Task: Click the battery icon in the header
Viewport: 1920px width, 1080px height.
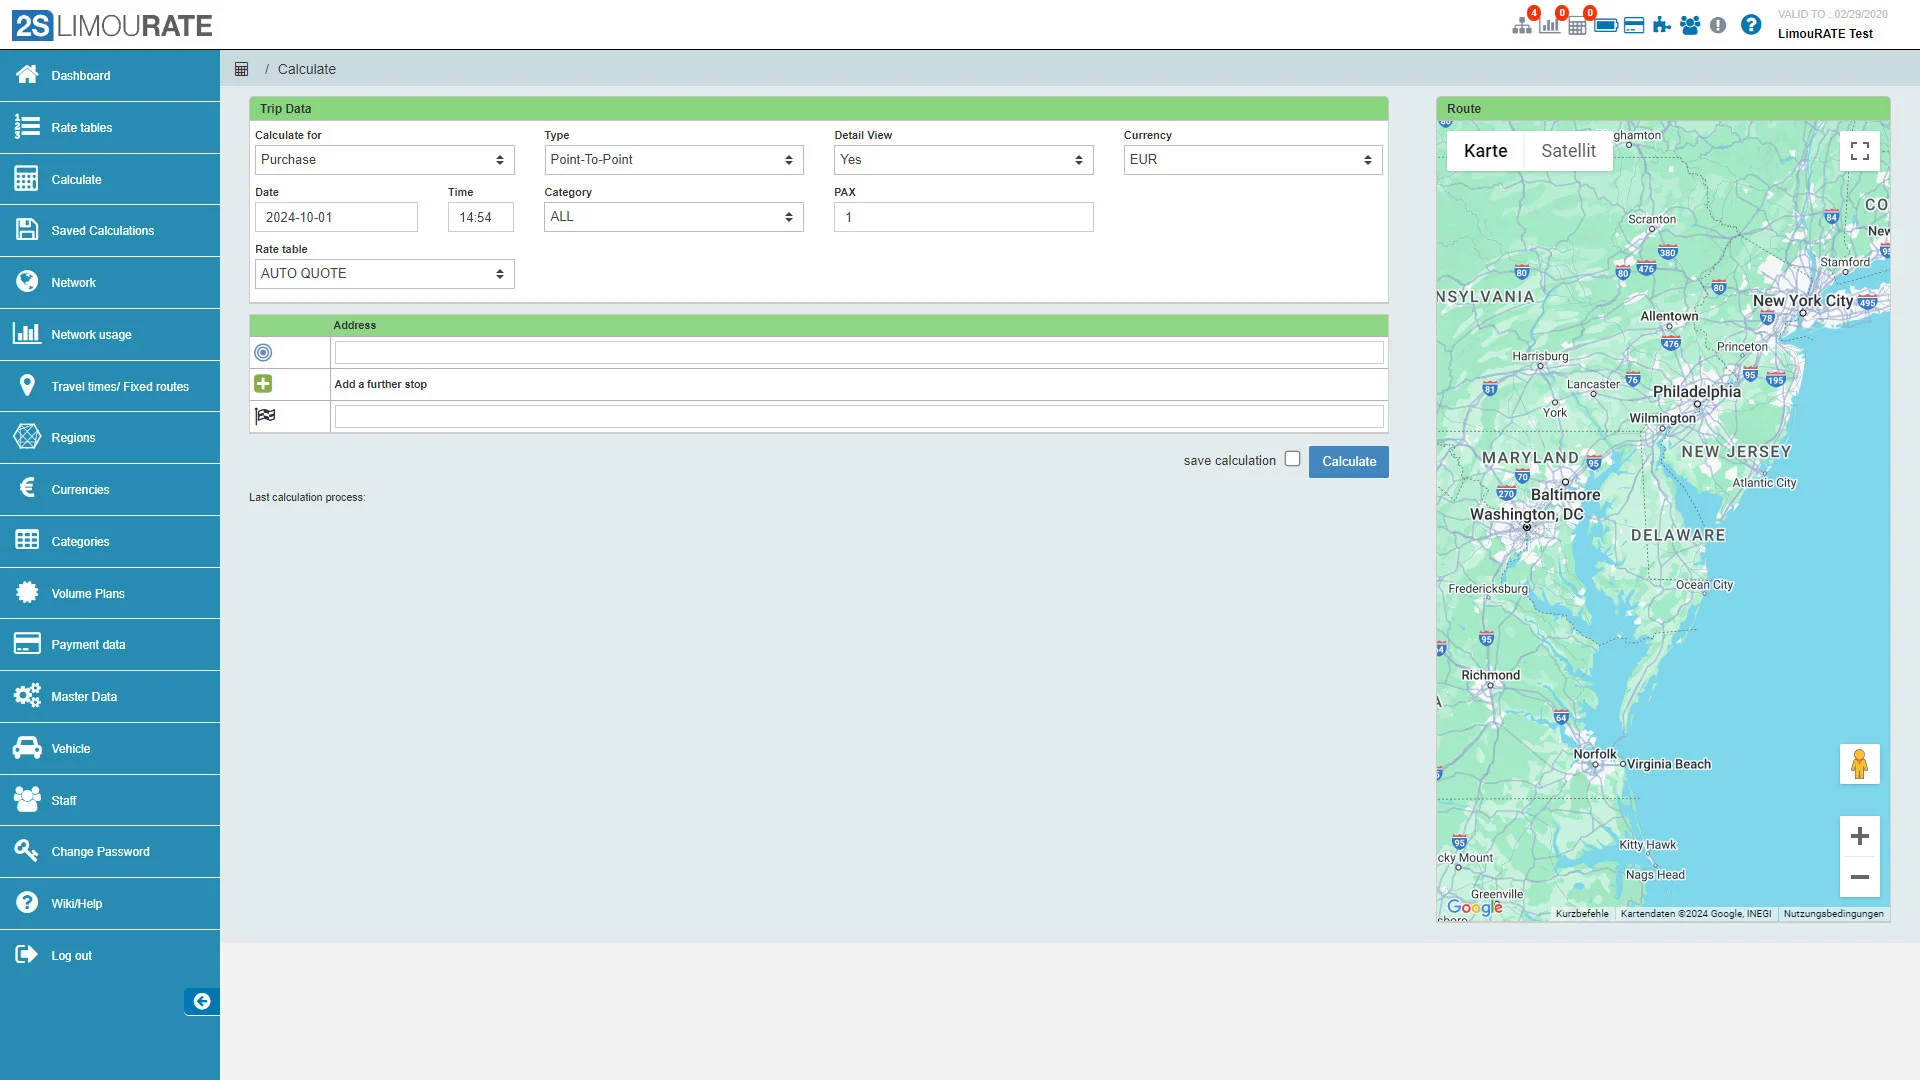Action: click(x=1607, y=25)
